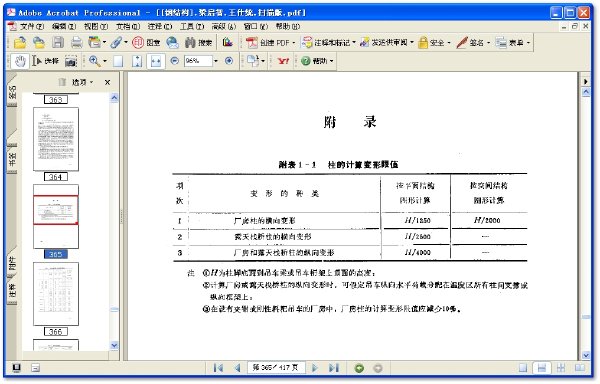Image resolution: width=600 pixels, height=384 pixels.
Task: Toggle Single Page layout
Action: pos(523,368)
